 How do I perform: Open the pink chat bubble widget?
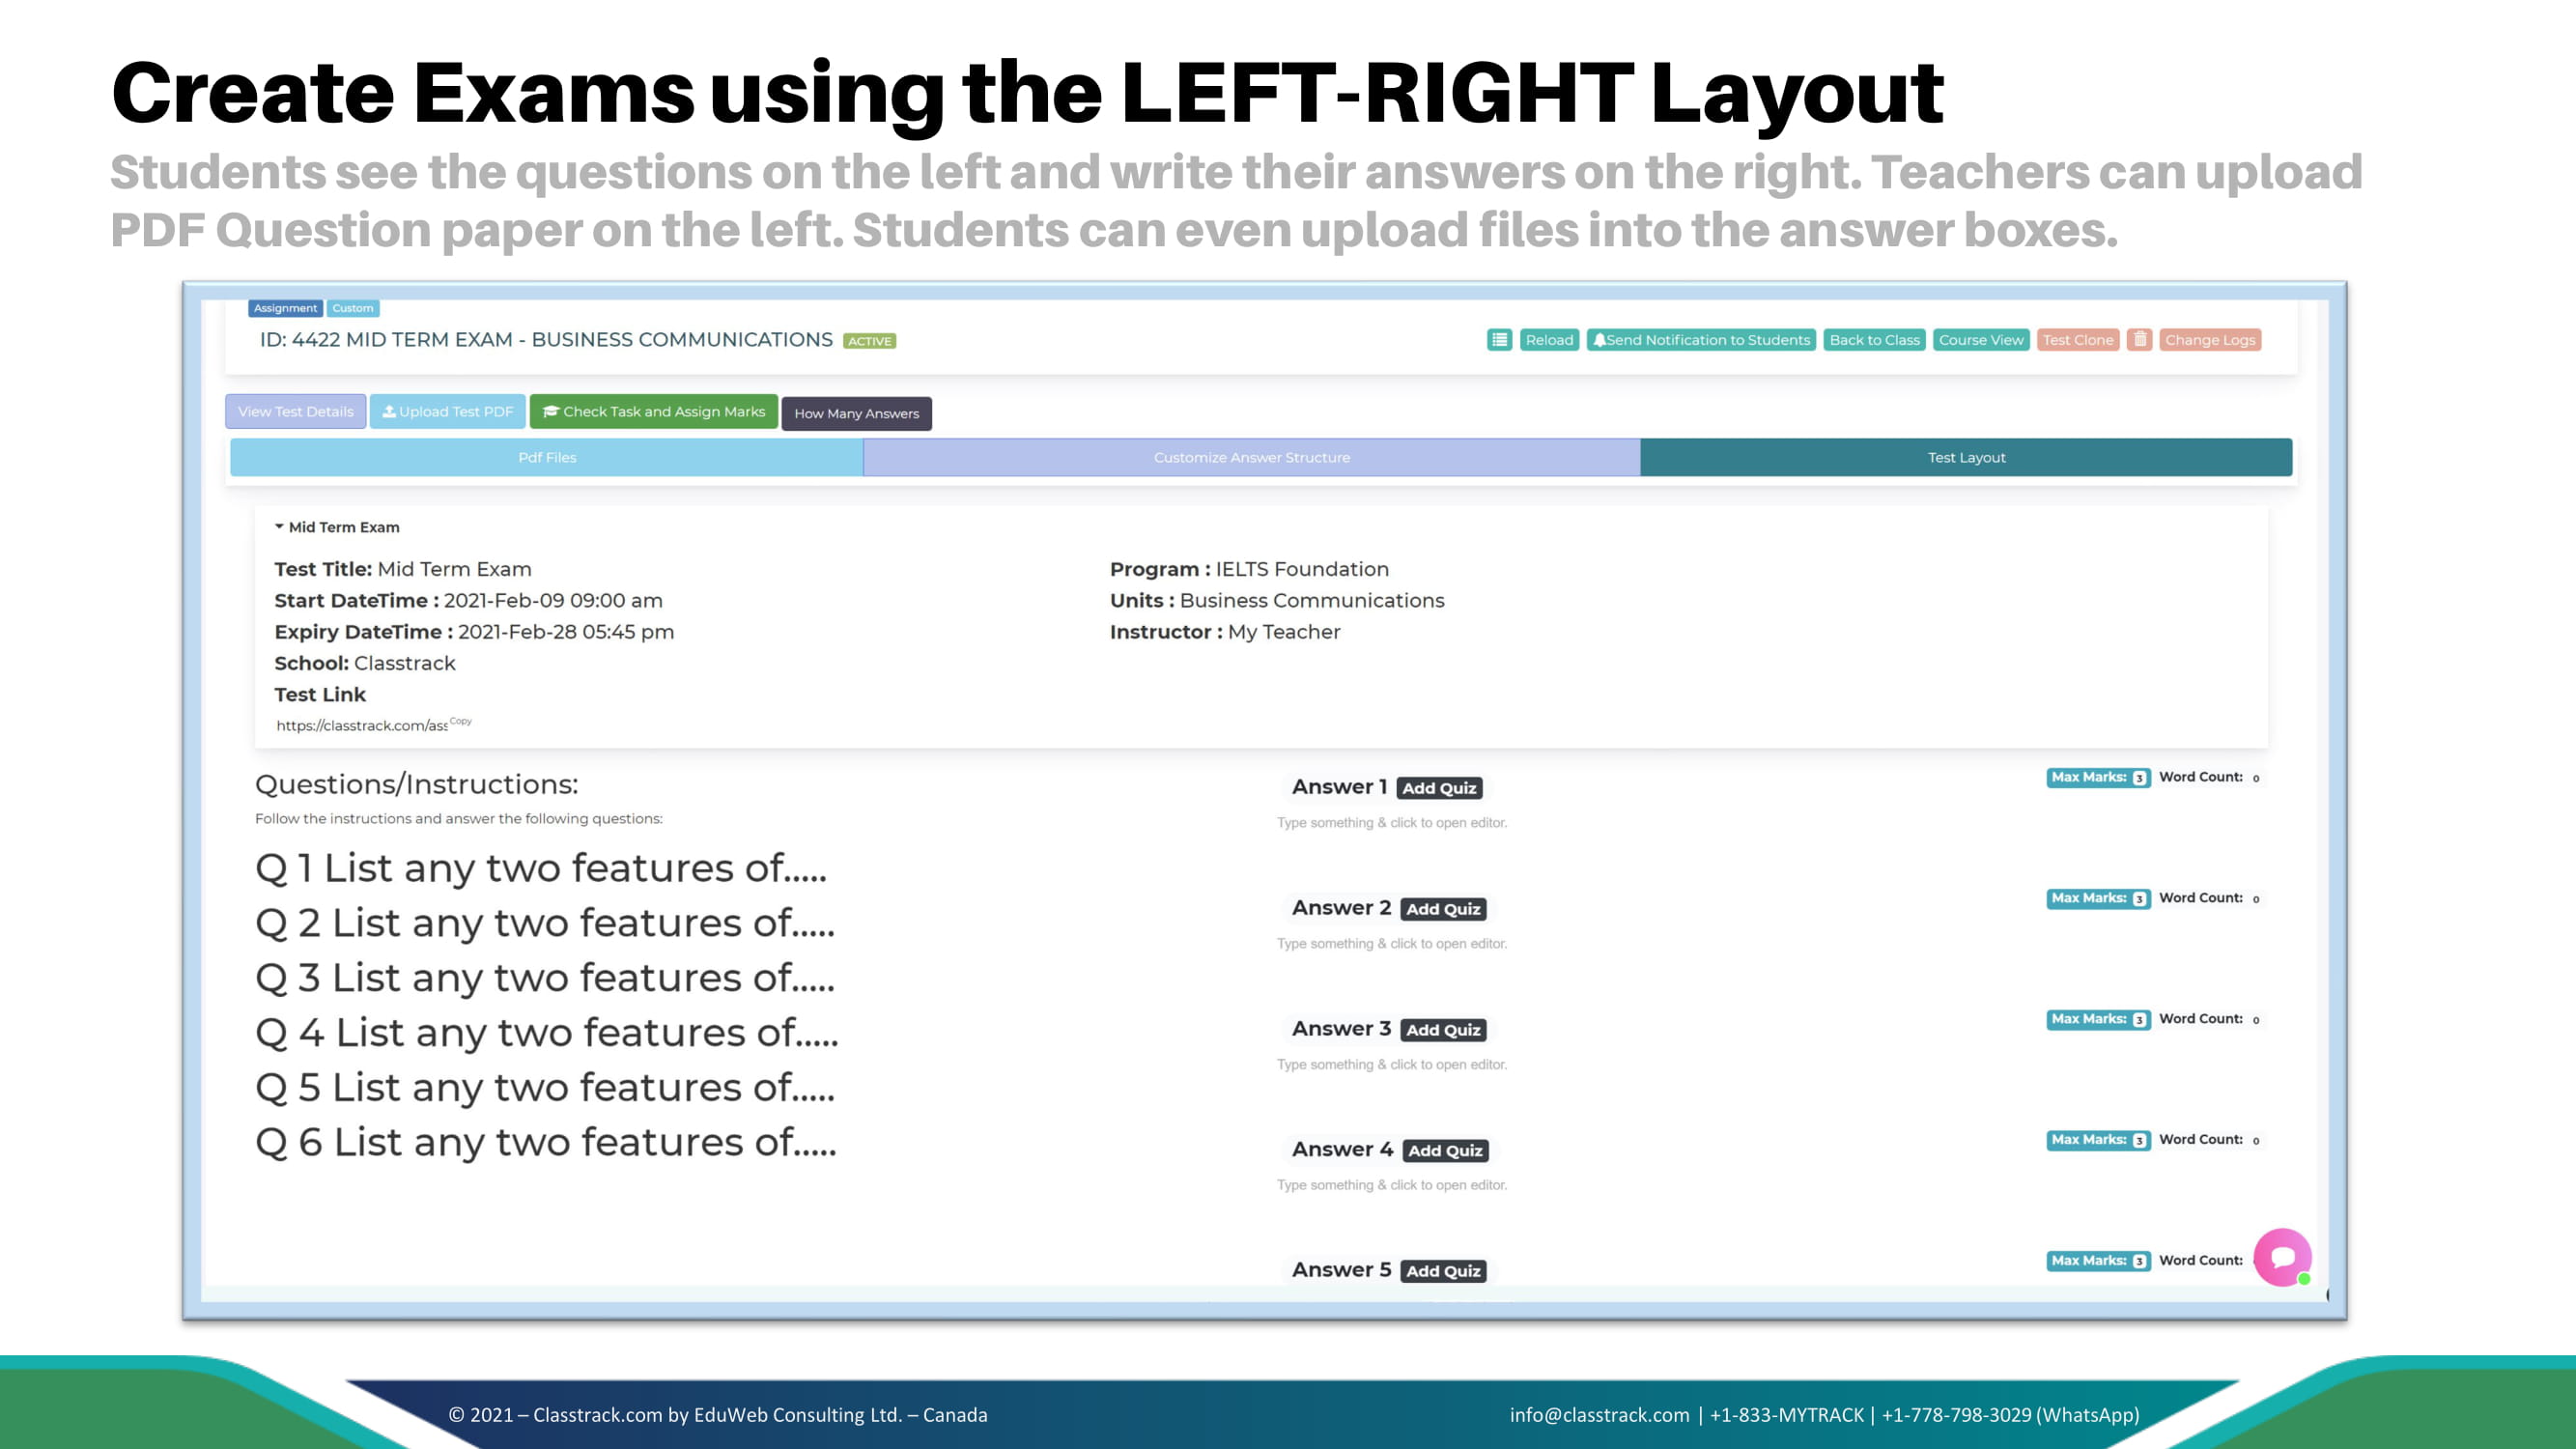(x=2282, y=1257)
